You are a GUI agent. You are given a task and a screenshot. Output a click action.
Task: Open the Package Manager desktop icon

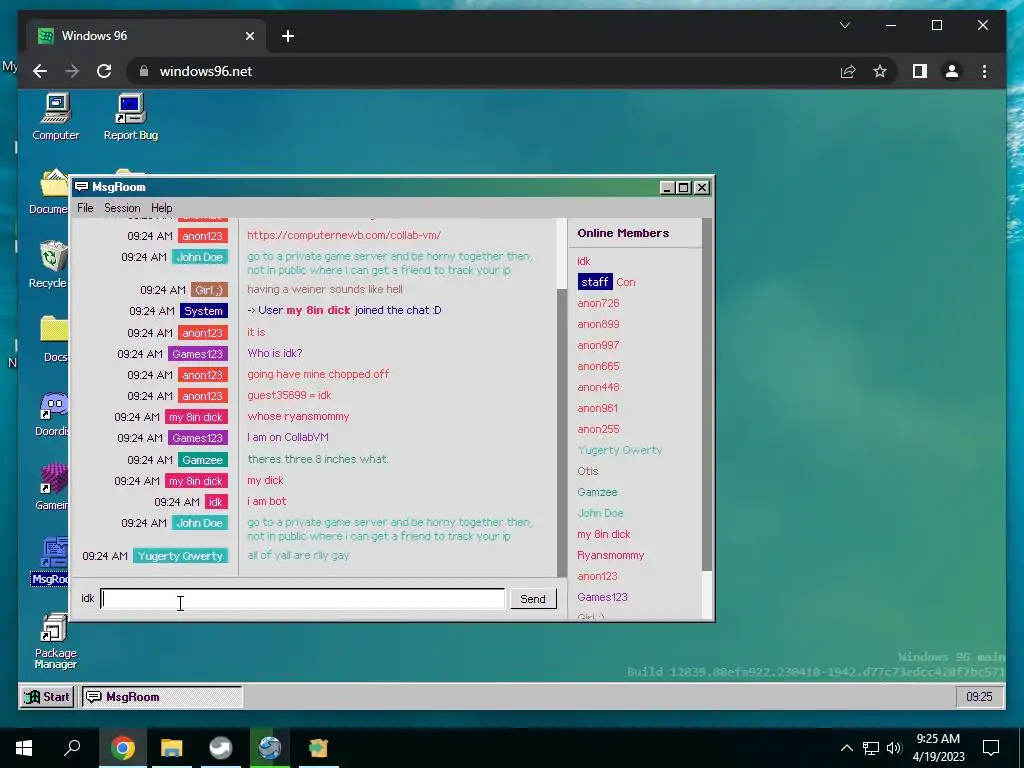tap(56, 641)
